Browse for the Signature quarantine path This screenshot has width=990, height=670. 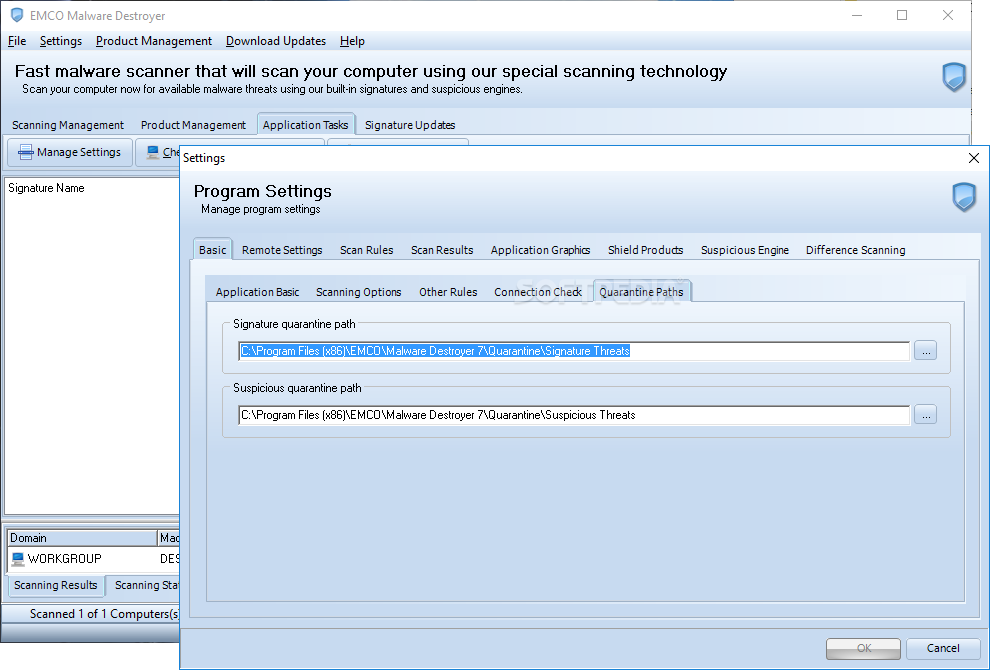coord(925,350)
